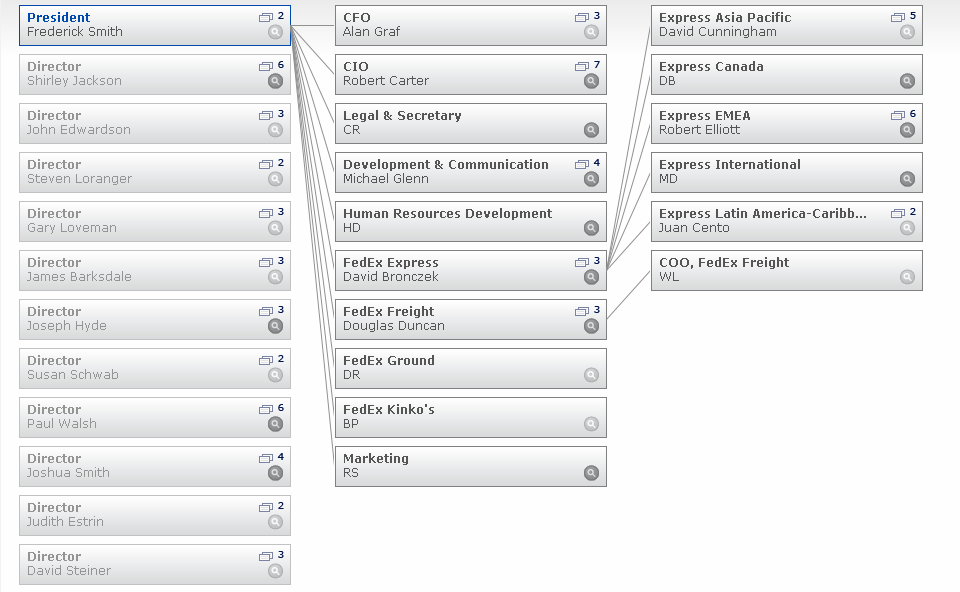Click the Human Resources Development title
960x592 pixels.
(x=448, y=214)
